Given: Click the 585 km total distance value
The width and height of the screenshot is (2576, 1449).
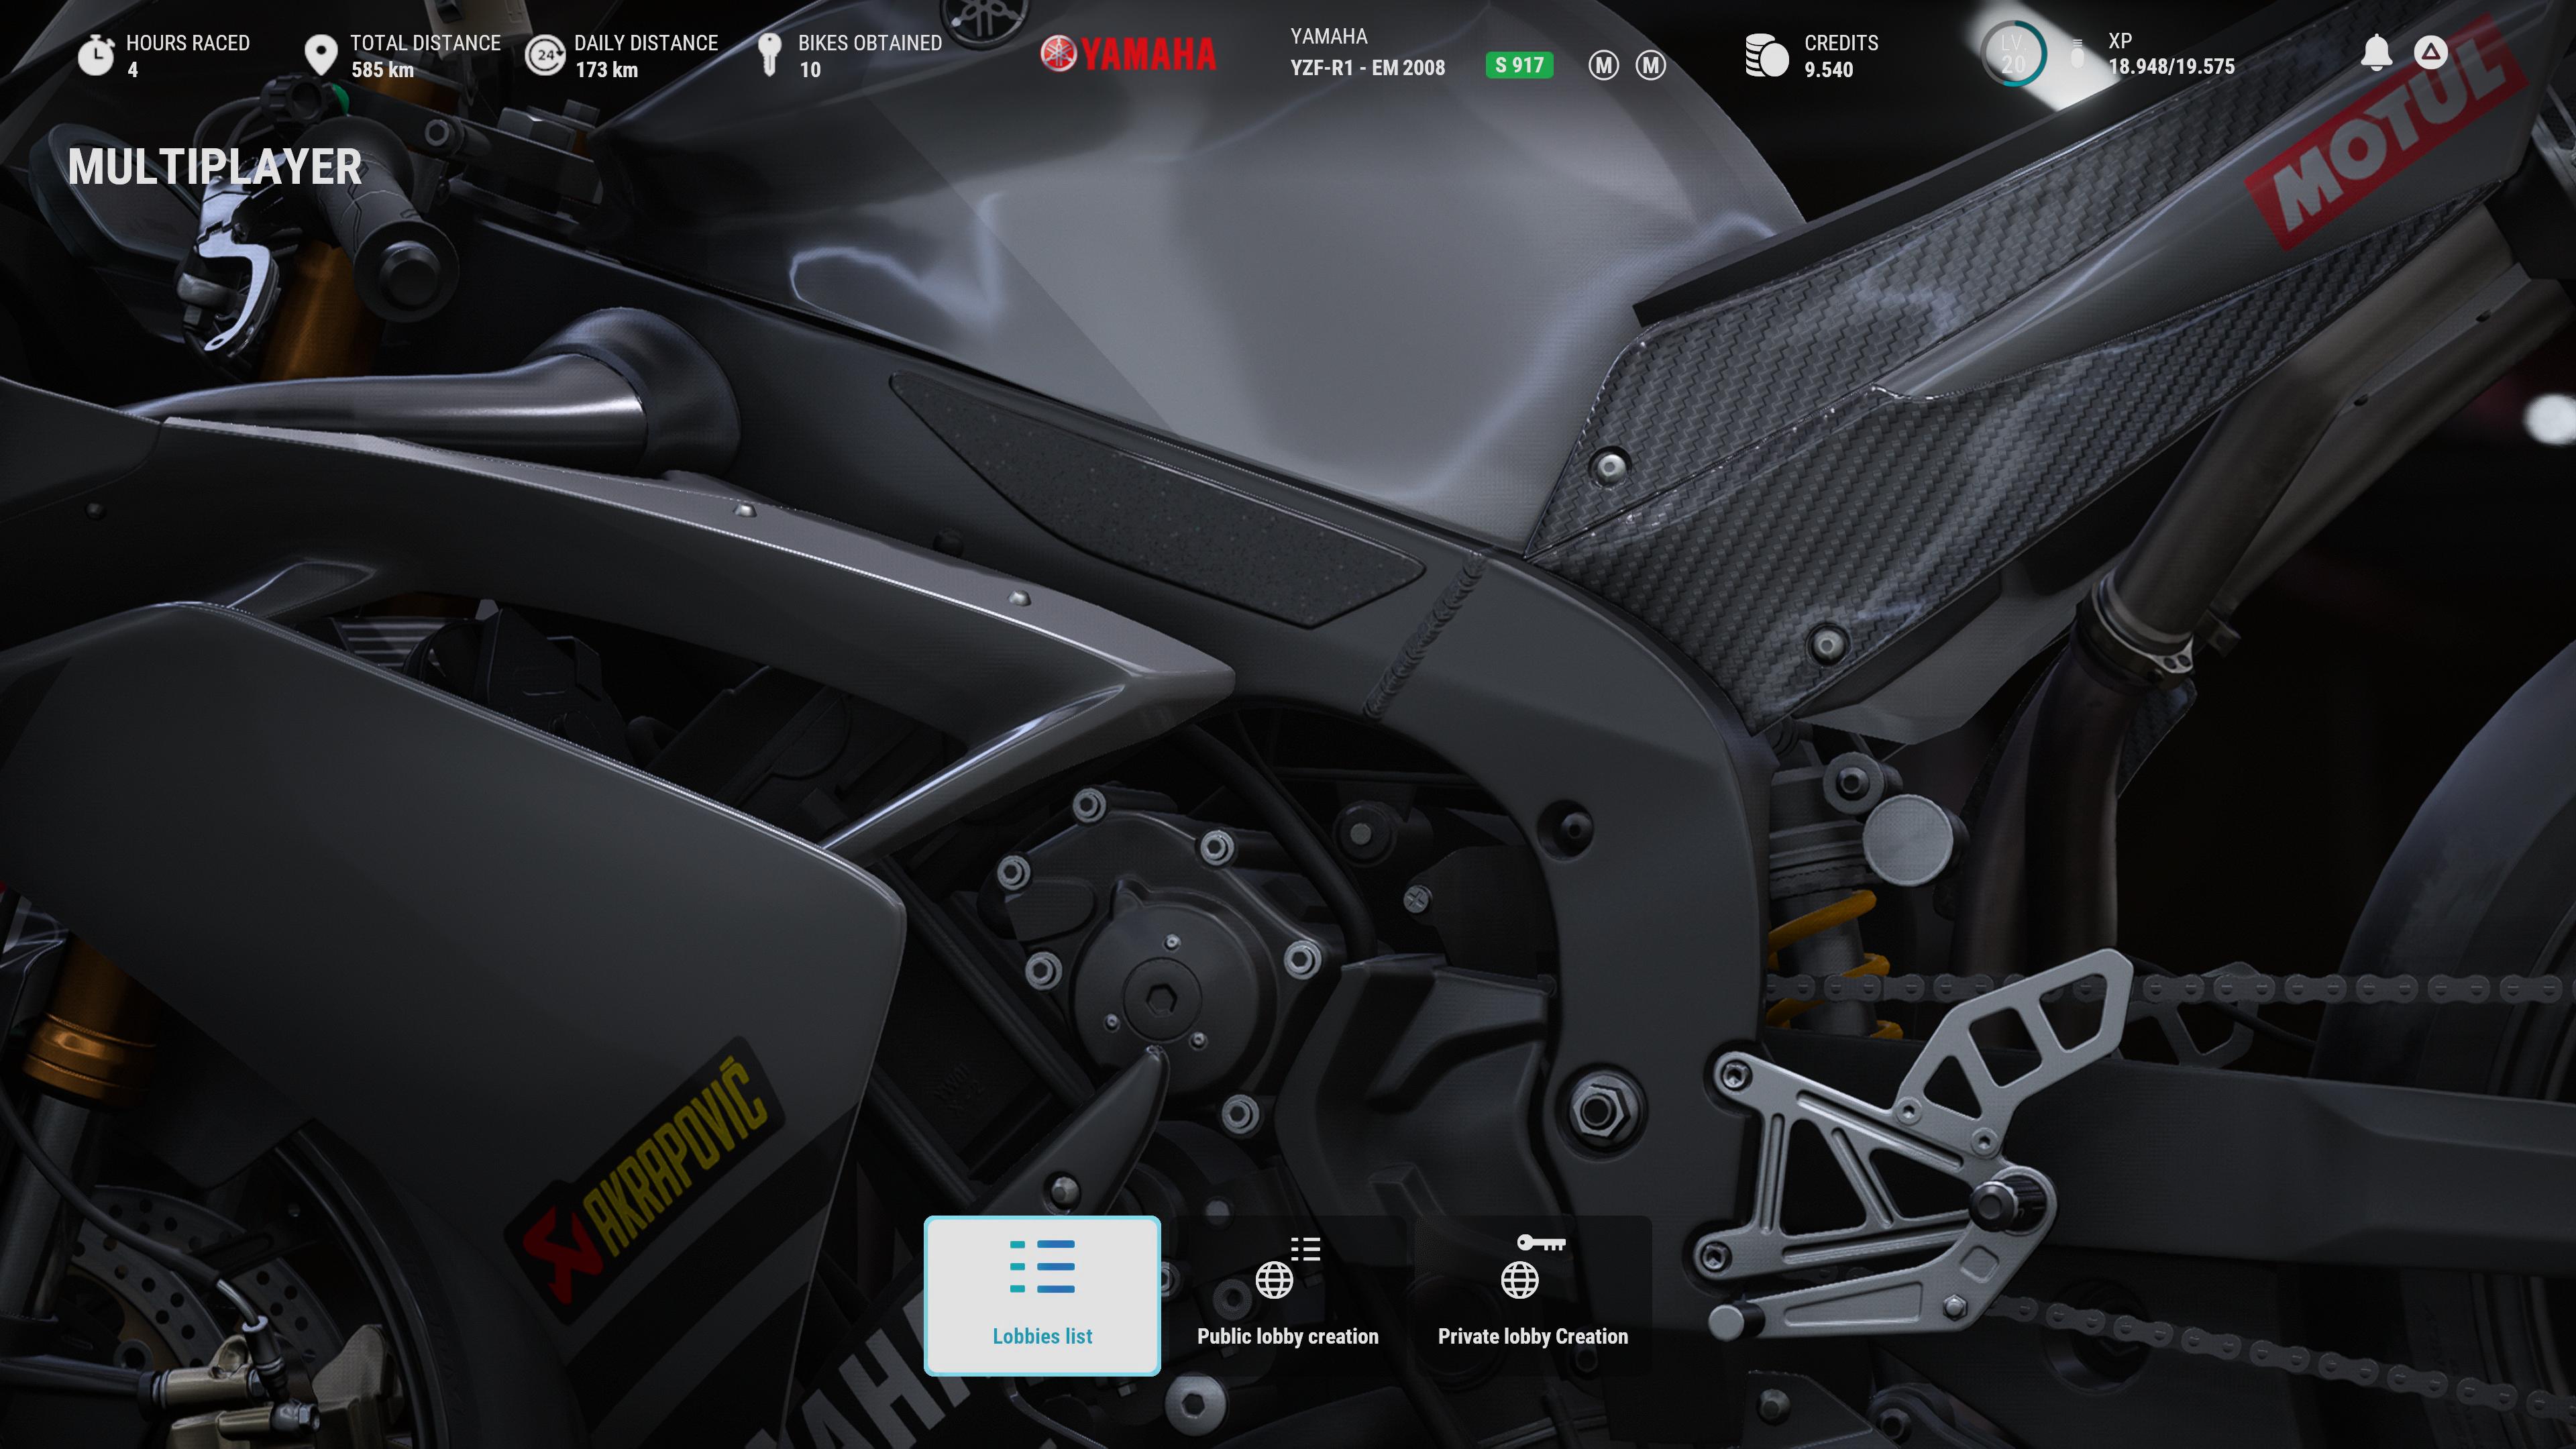Looking at the screenshot, I should click(x=382, y=70).
